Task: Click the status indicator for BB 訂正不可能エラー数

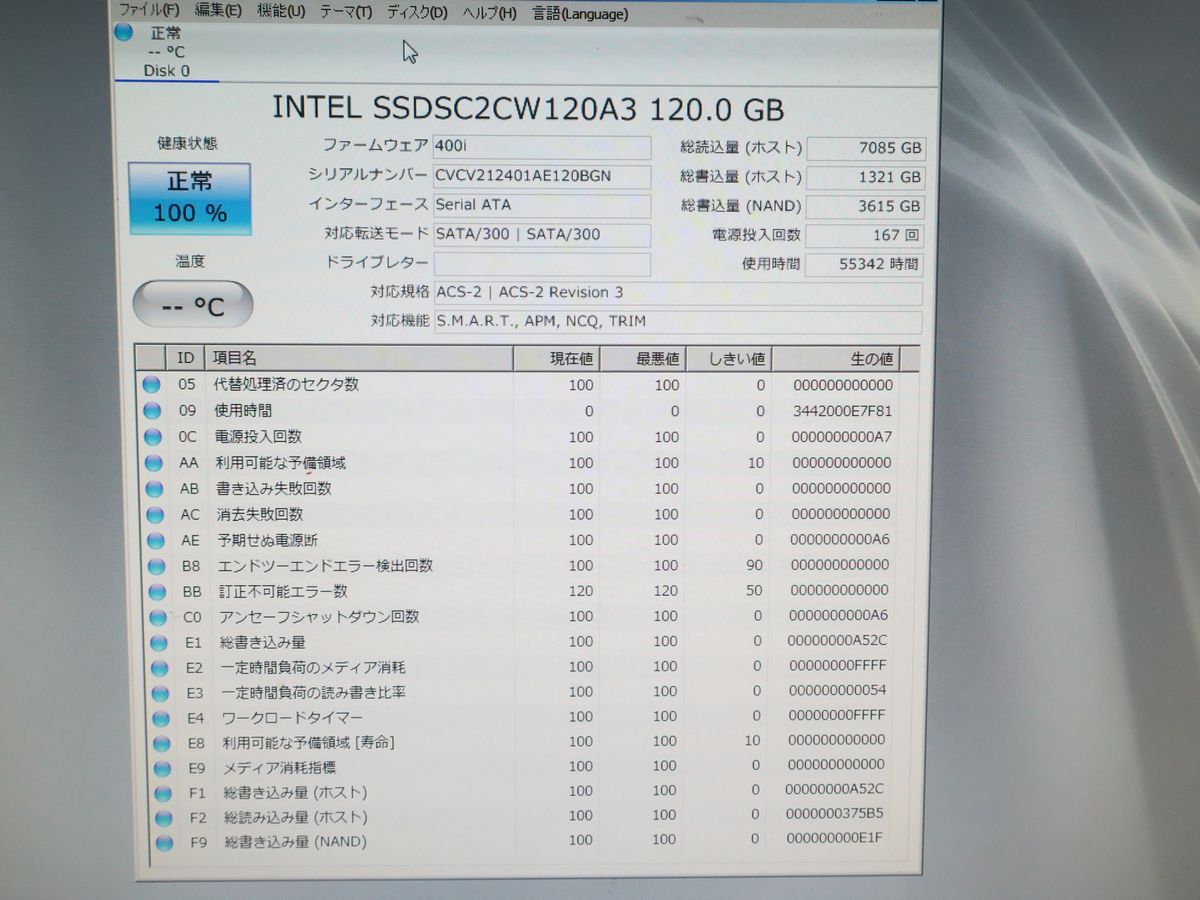Action: point(153,590)
